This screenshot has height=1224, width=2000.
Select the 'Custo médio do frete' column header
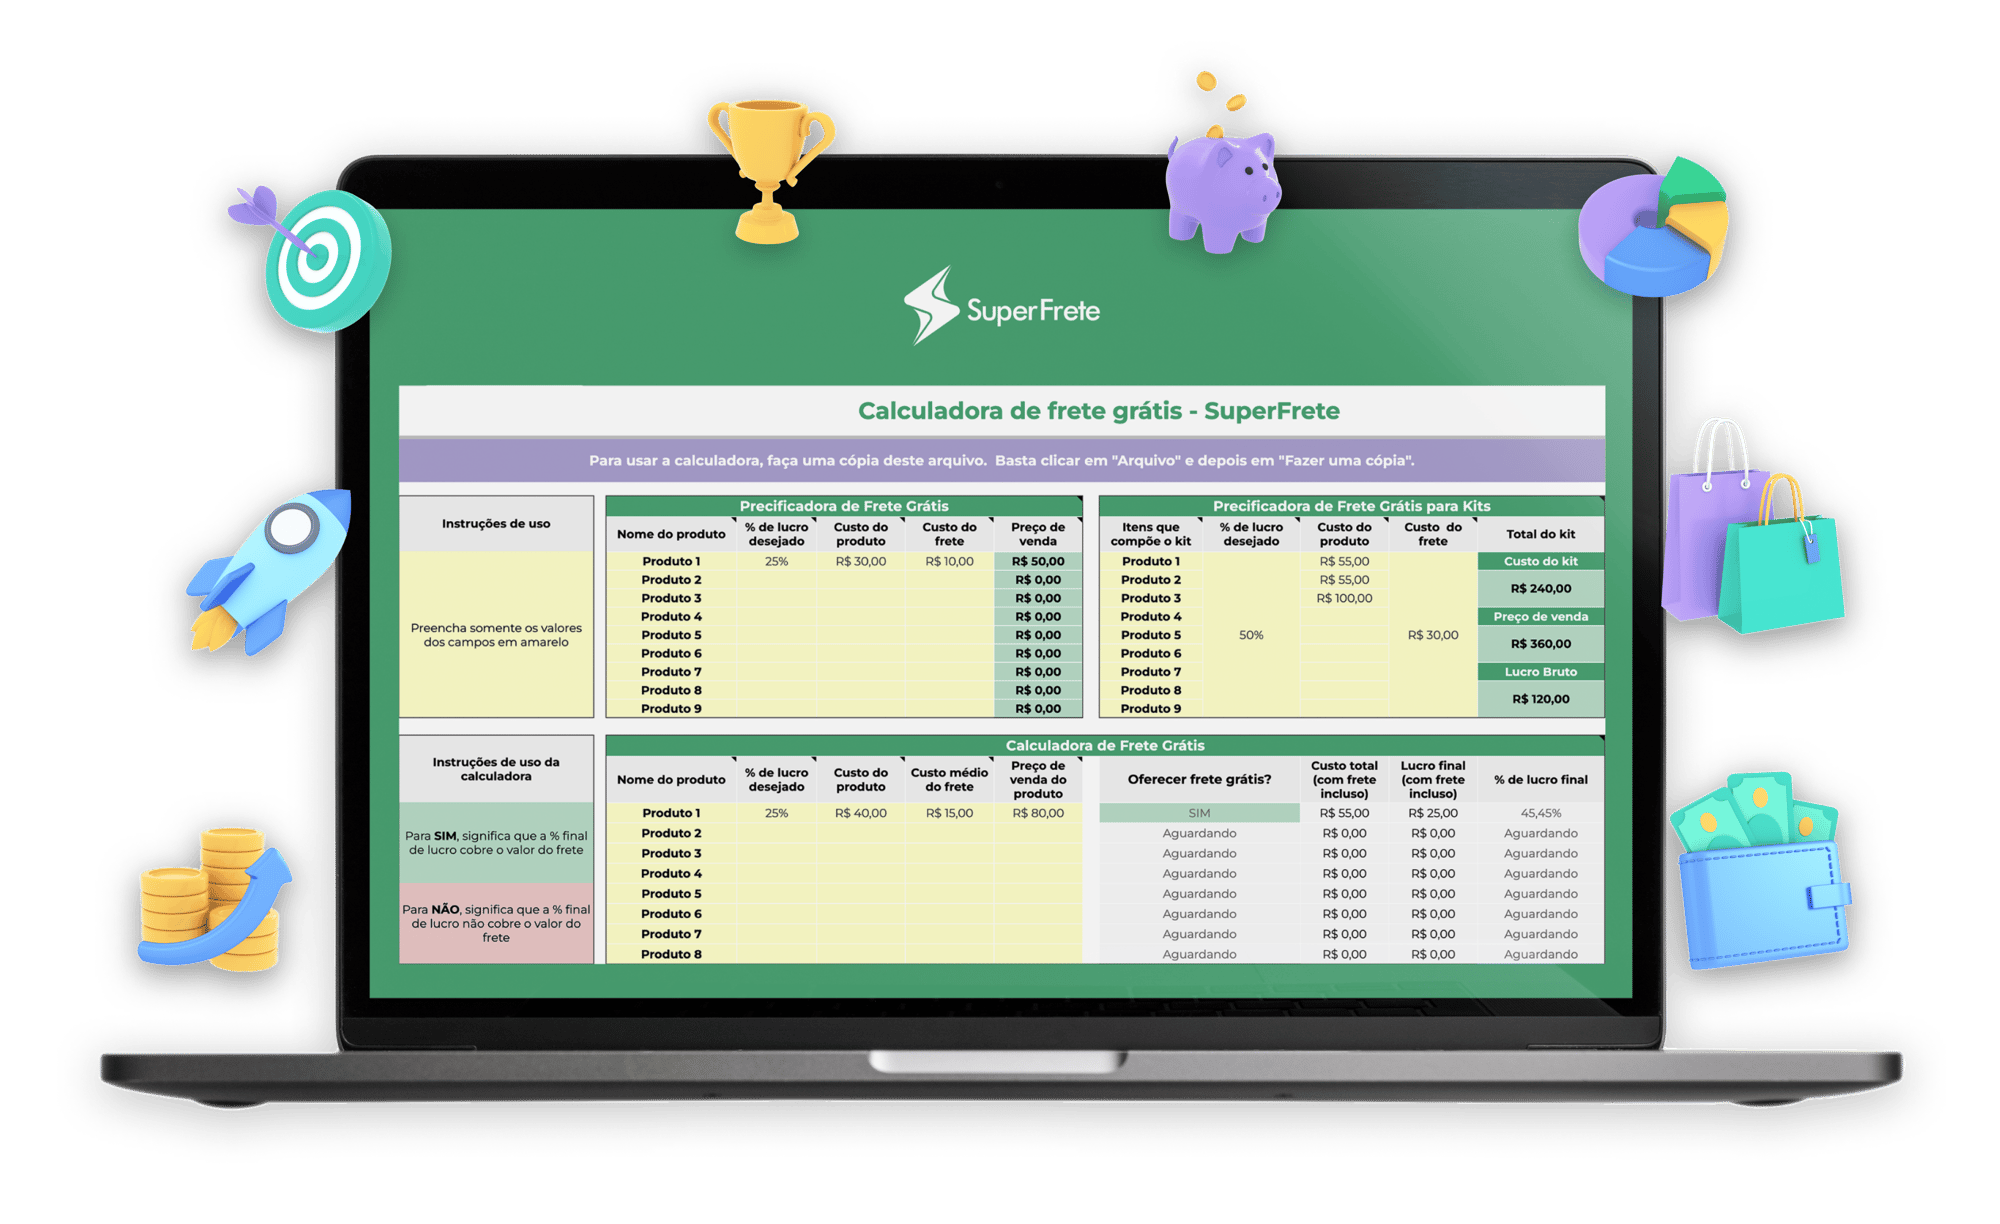point(949,780)
